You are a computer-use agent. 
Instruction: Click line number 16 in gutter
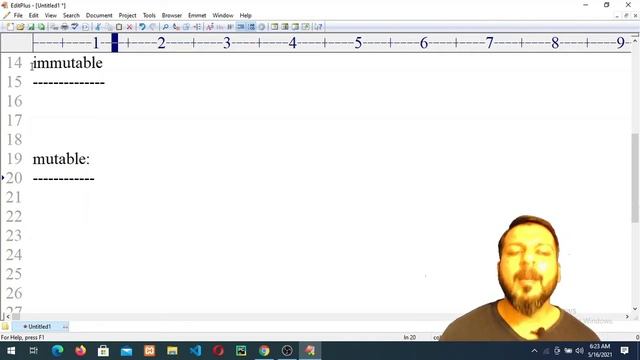tap(14, 101)
